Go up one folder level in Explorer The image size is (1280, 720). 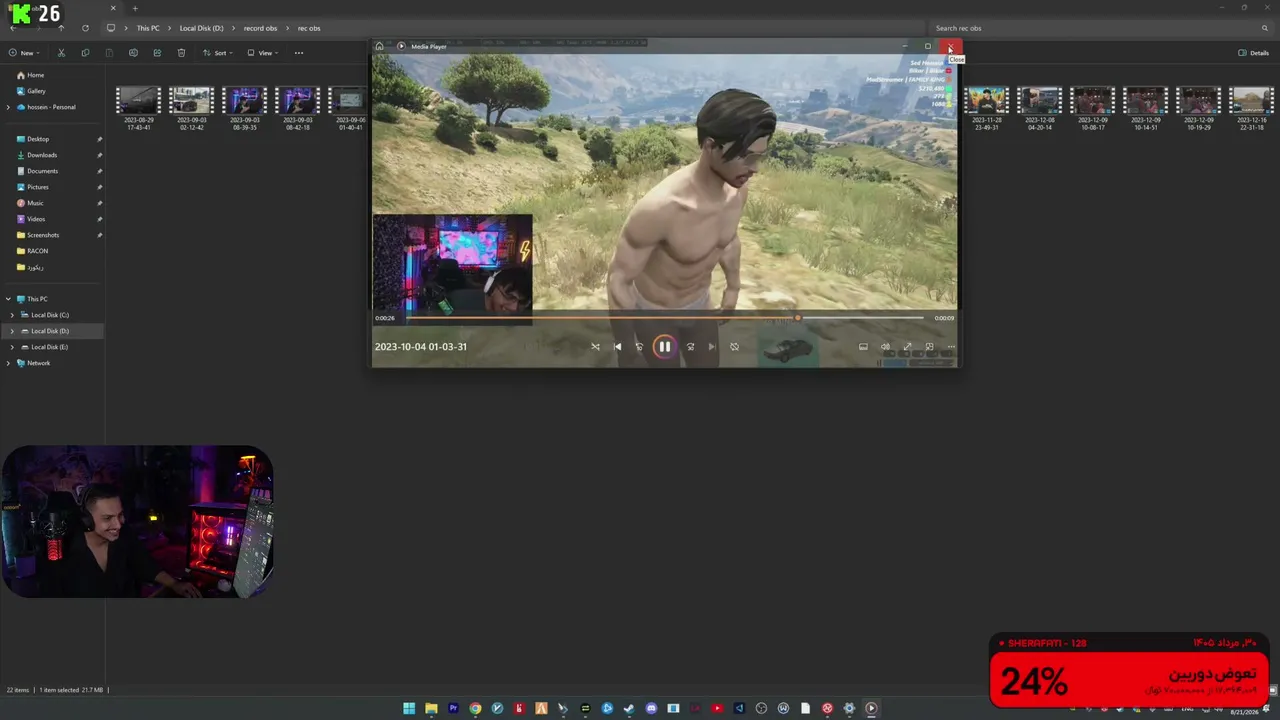coord(61,28)
